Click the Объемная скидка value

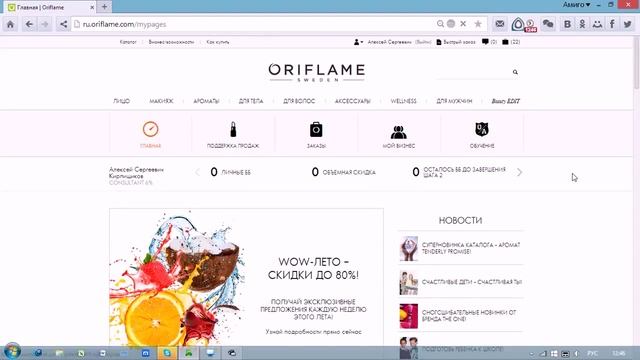pyautogui.click(x=315, y=172)
